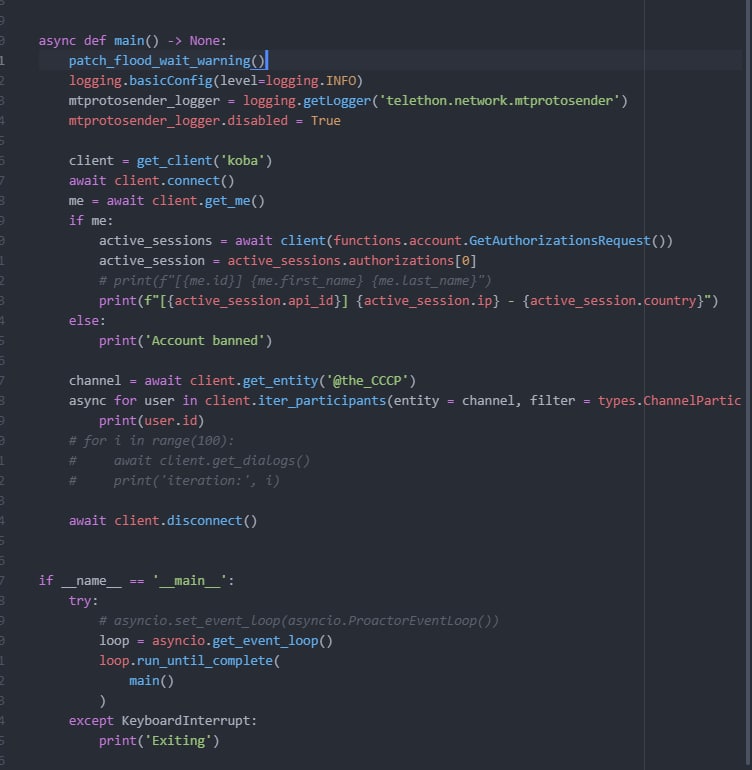
Task: Click the client.get_me() call
Action: 208,201
